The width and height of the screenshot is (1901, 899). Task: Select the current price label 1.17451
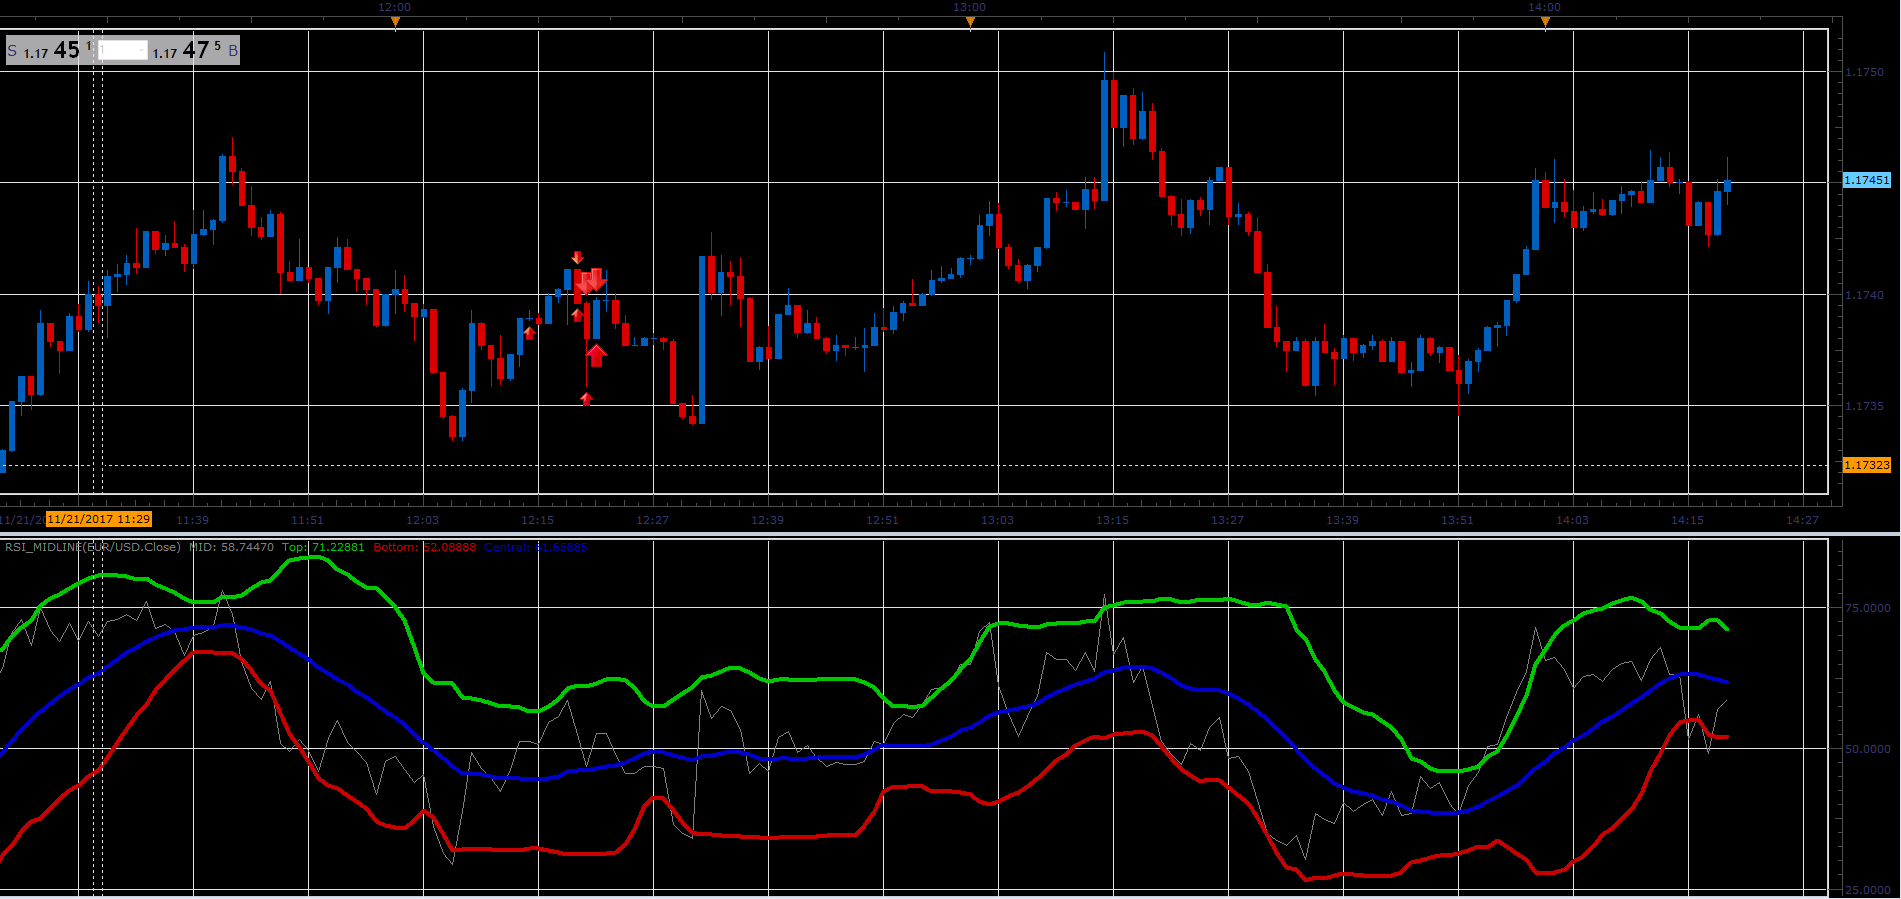[x=1867, y=180]
